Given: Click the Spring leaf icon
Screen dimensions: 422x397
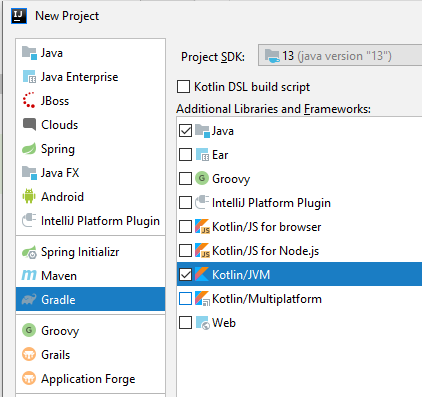Looking at the screenshot, I should point(29,149).
